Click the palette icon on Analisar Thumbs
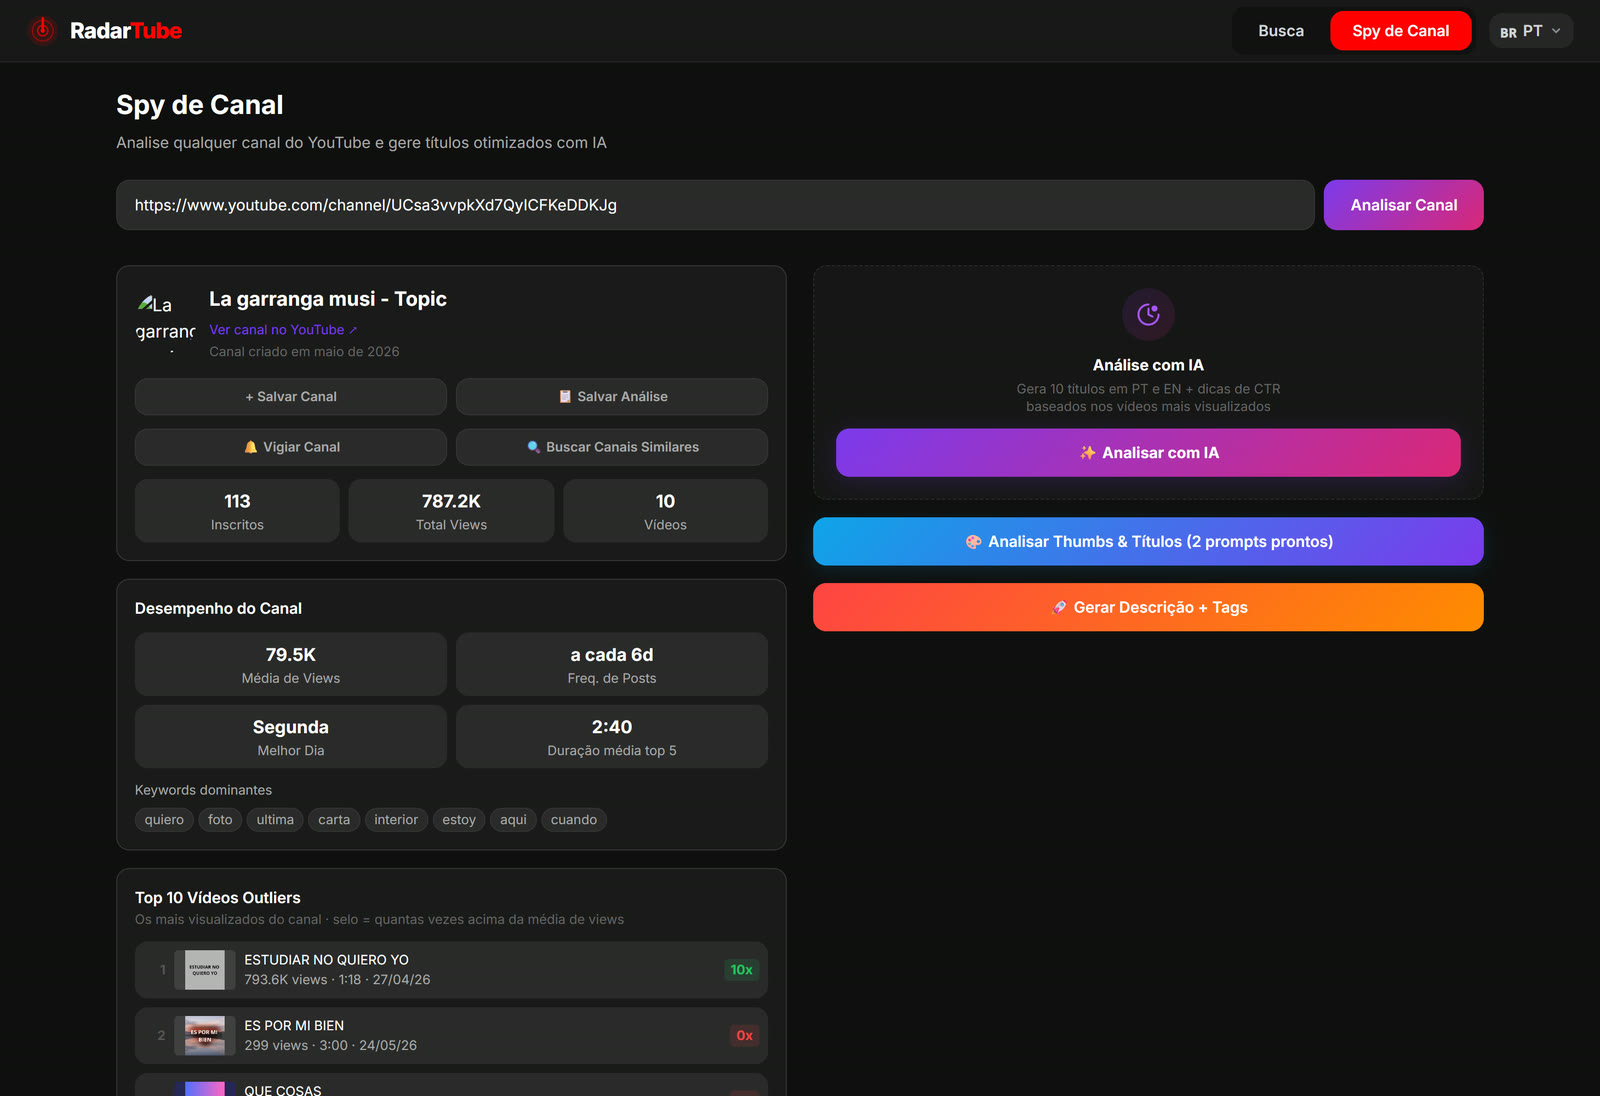The height and width of the screenshot is (1096, 1600). point(973,542)
